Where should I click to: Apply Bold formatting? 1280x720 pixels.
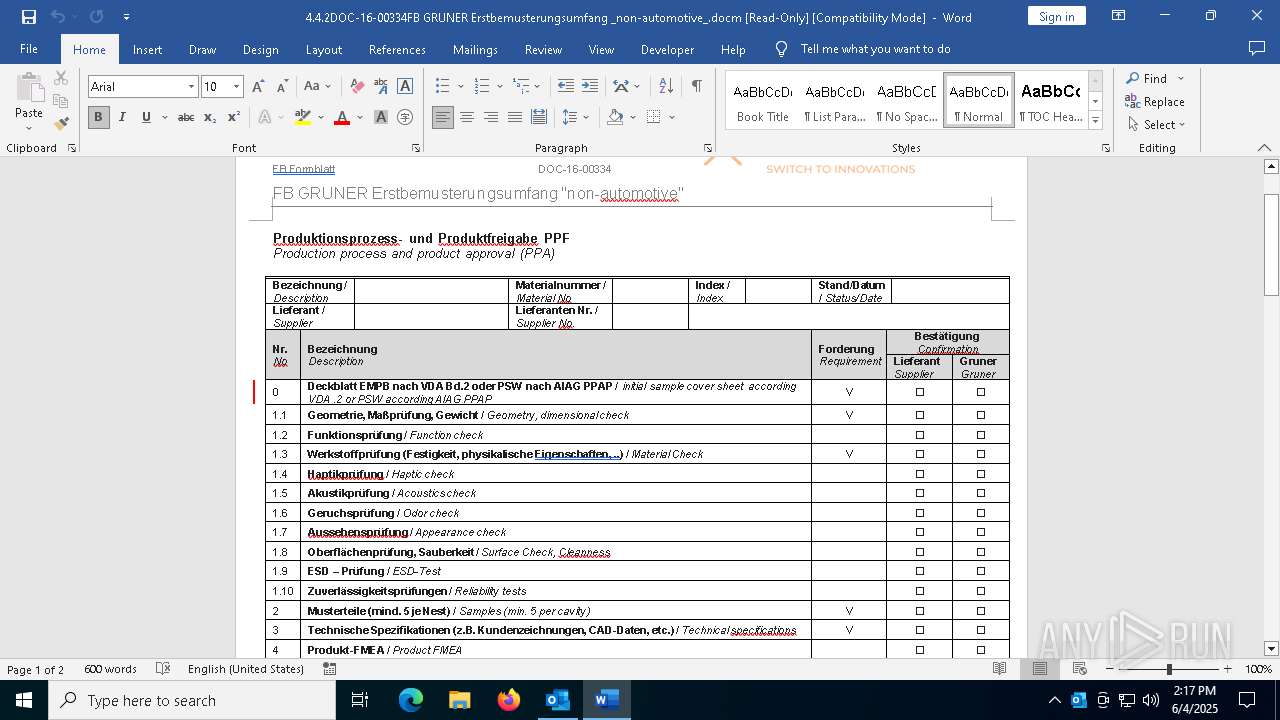[98, 117]
